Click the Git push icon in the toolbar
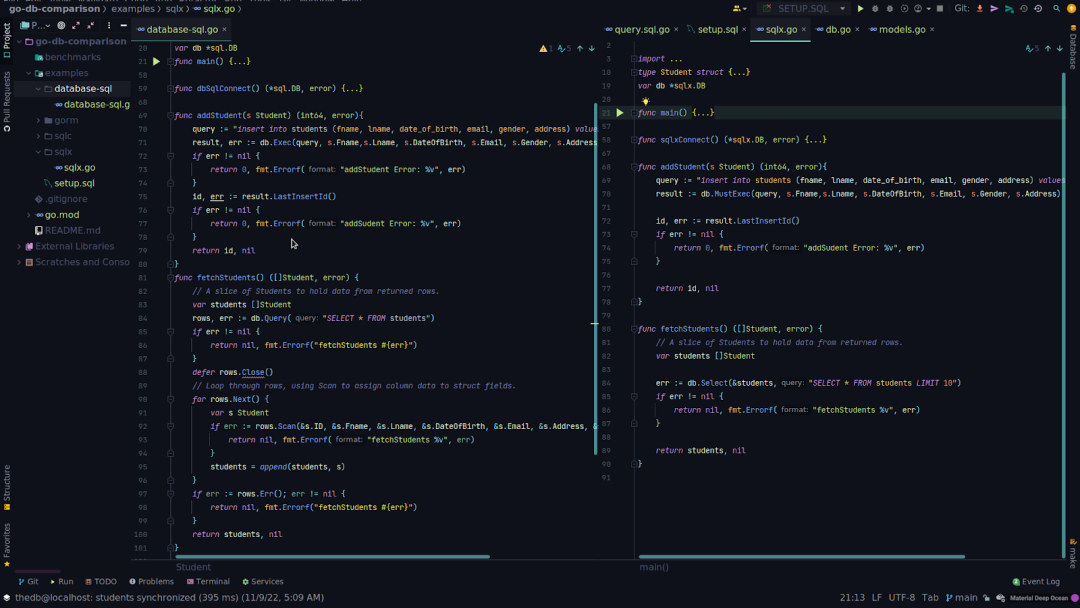 coord(1008,9)
